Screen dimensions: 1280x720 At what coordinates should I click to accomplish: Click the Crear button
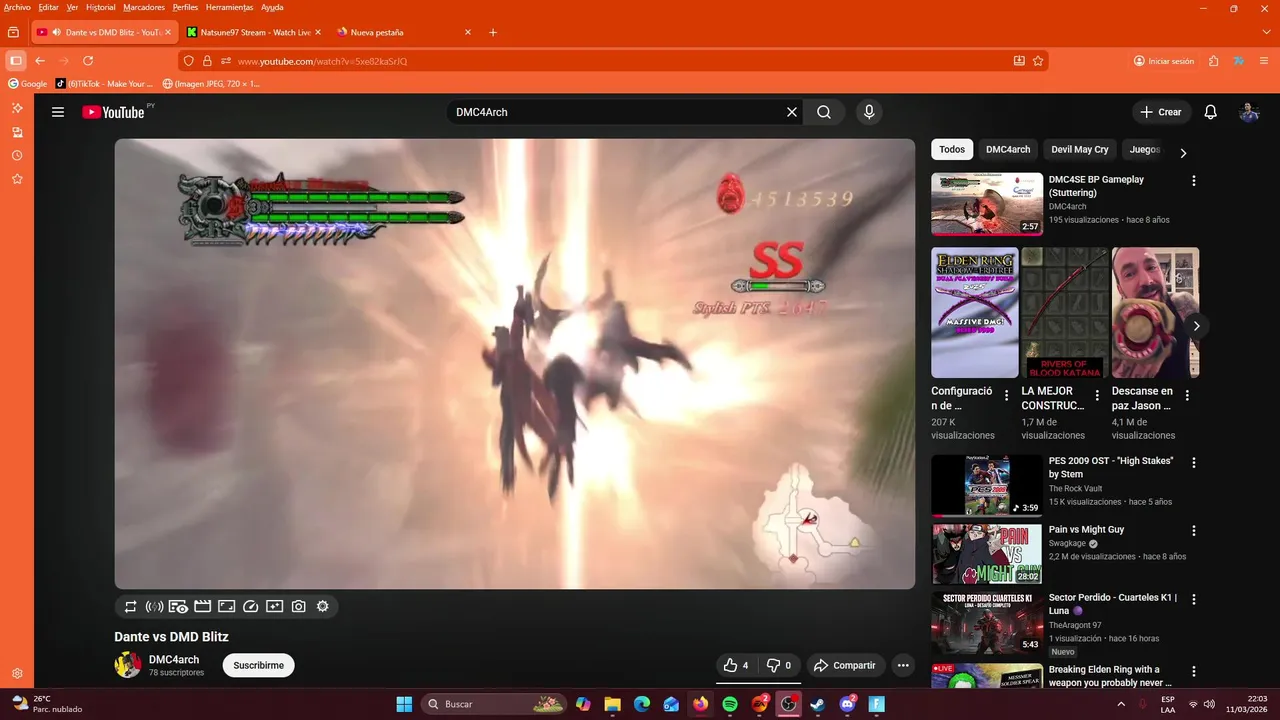tap(1162, 112)
